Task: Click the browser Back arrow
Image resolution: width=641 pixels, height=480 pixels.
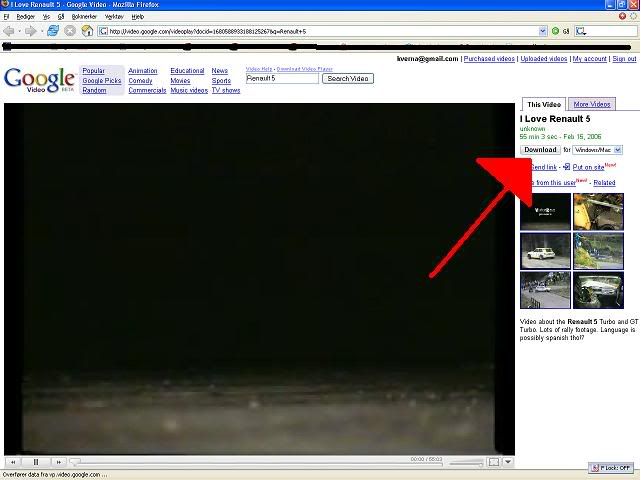Action: coord(8,31)
